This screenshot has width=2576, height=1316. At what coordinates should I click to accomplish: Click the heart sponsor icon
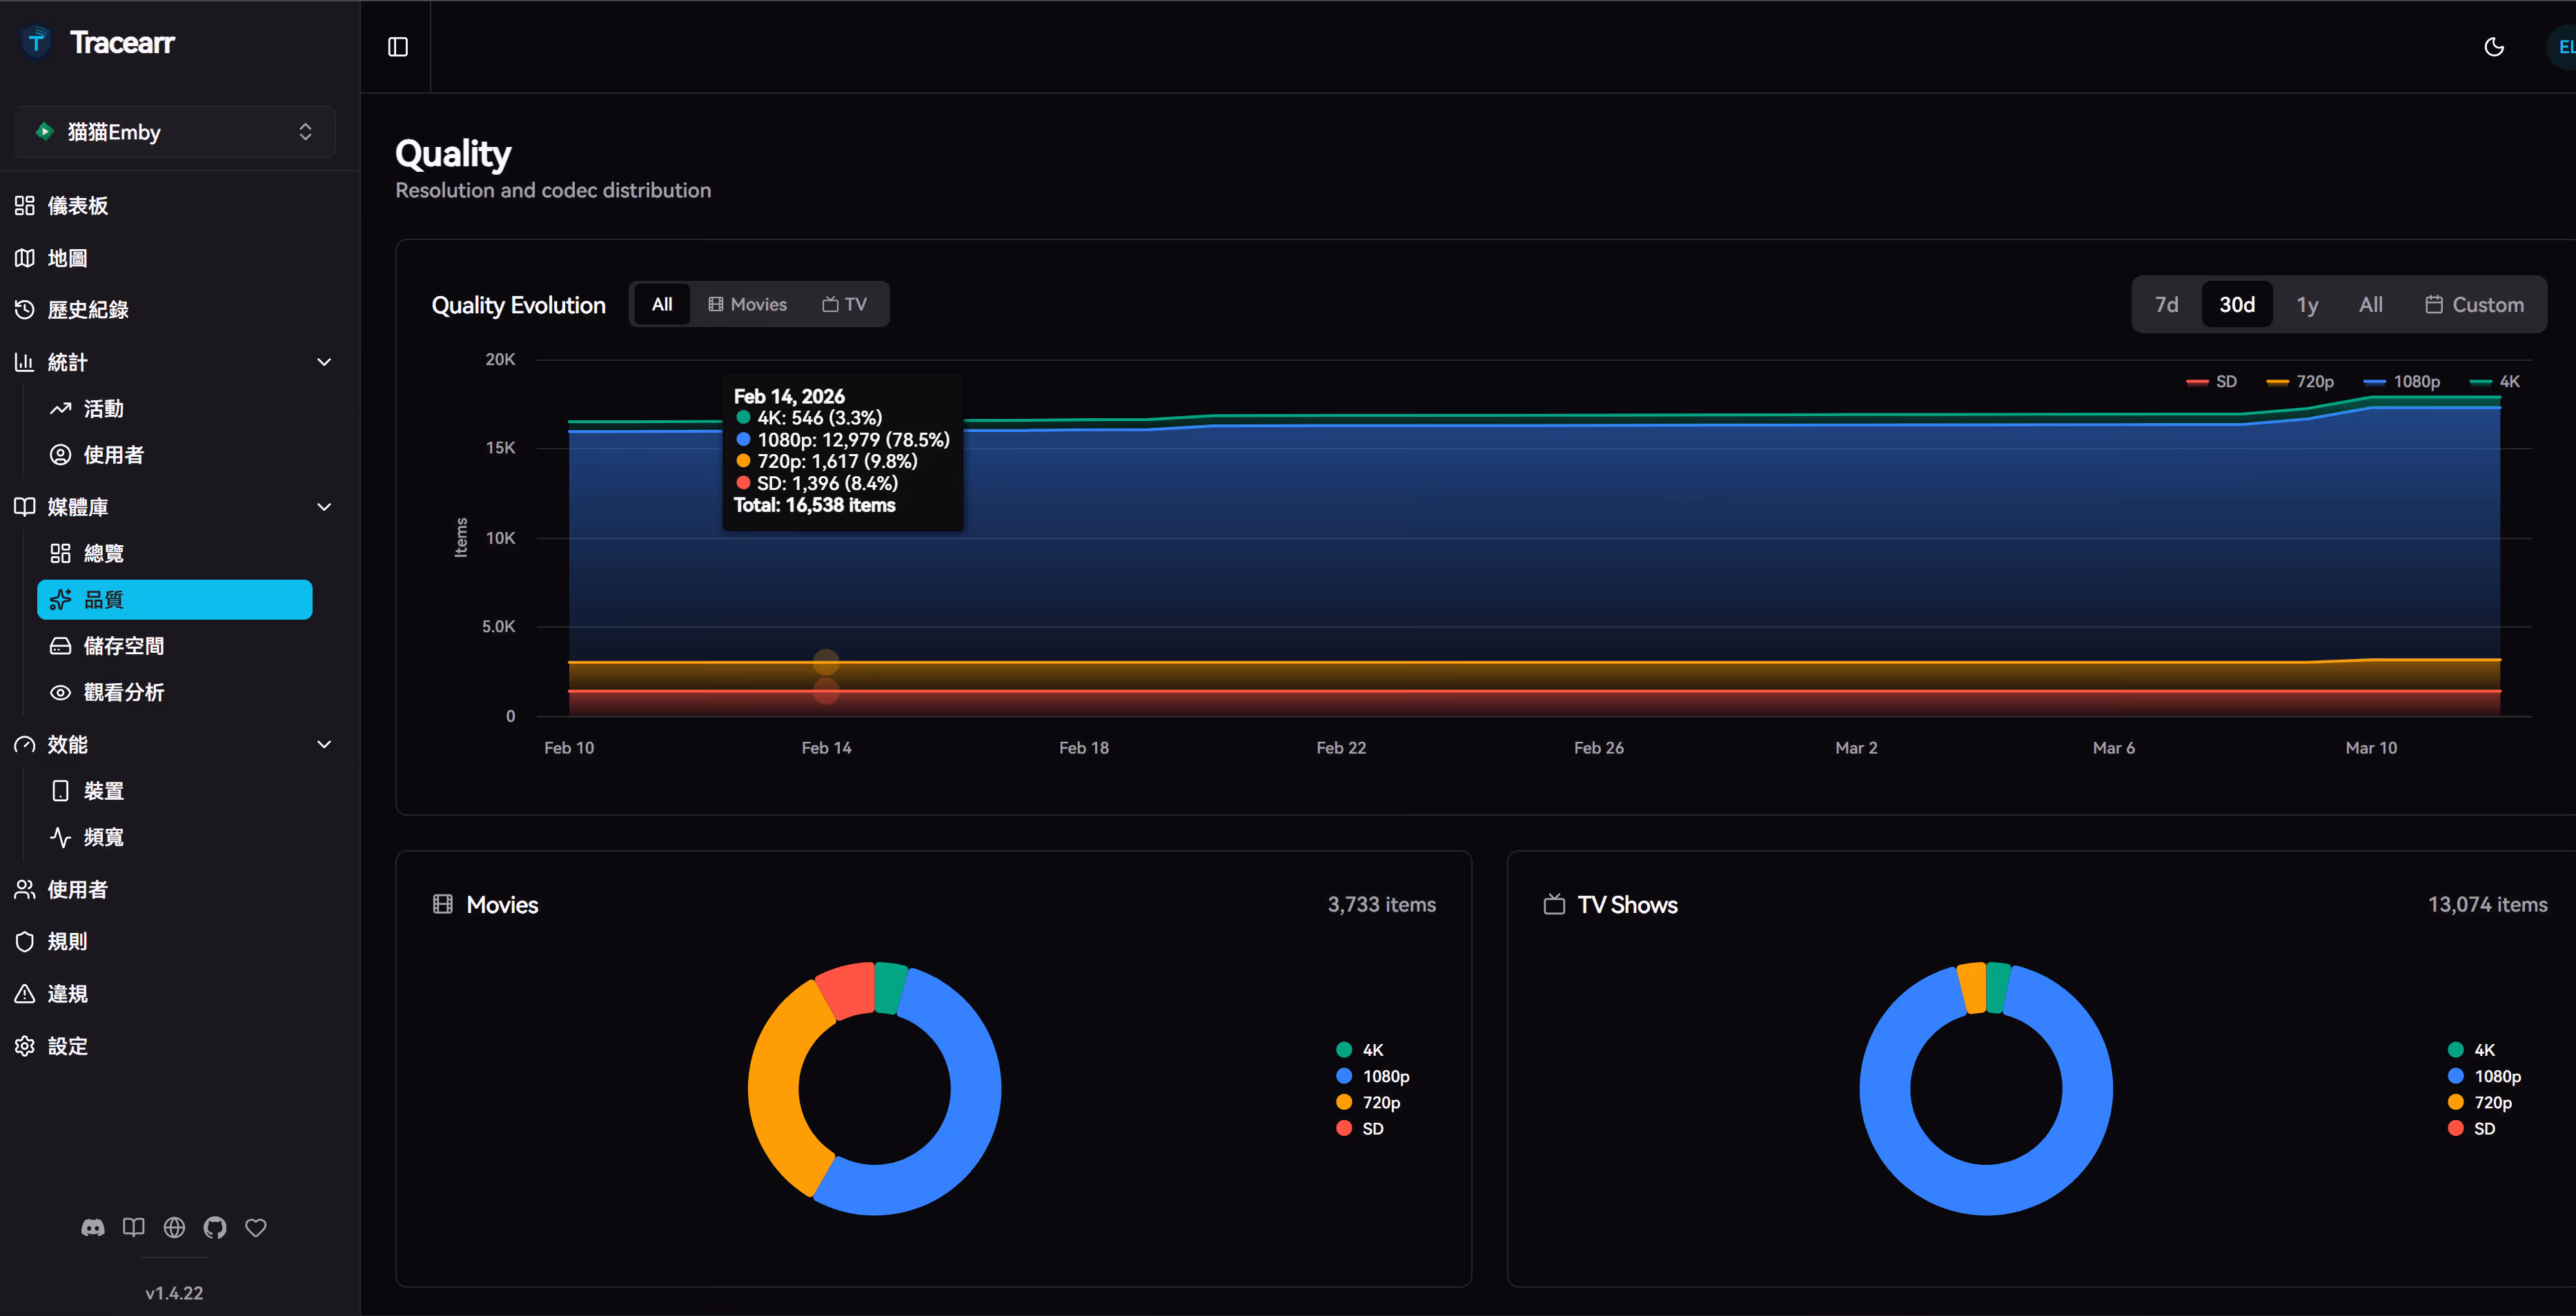point(256,1227)
